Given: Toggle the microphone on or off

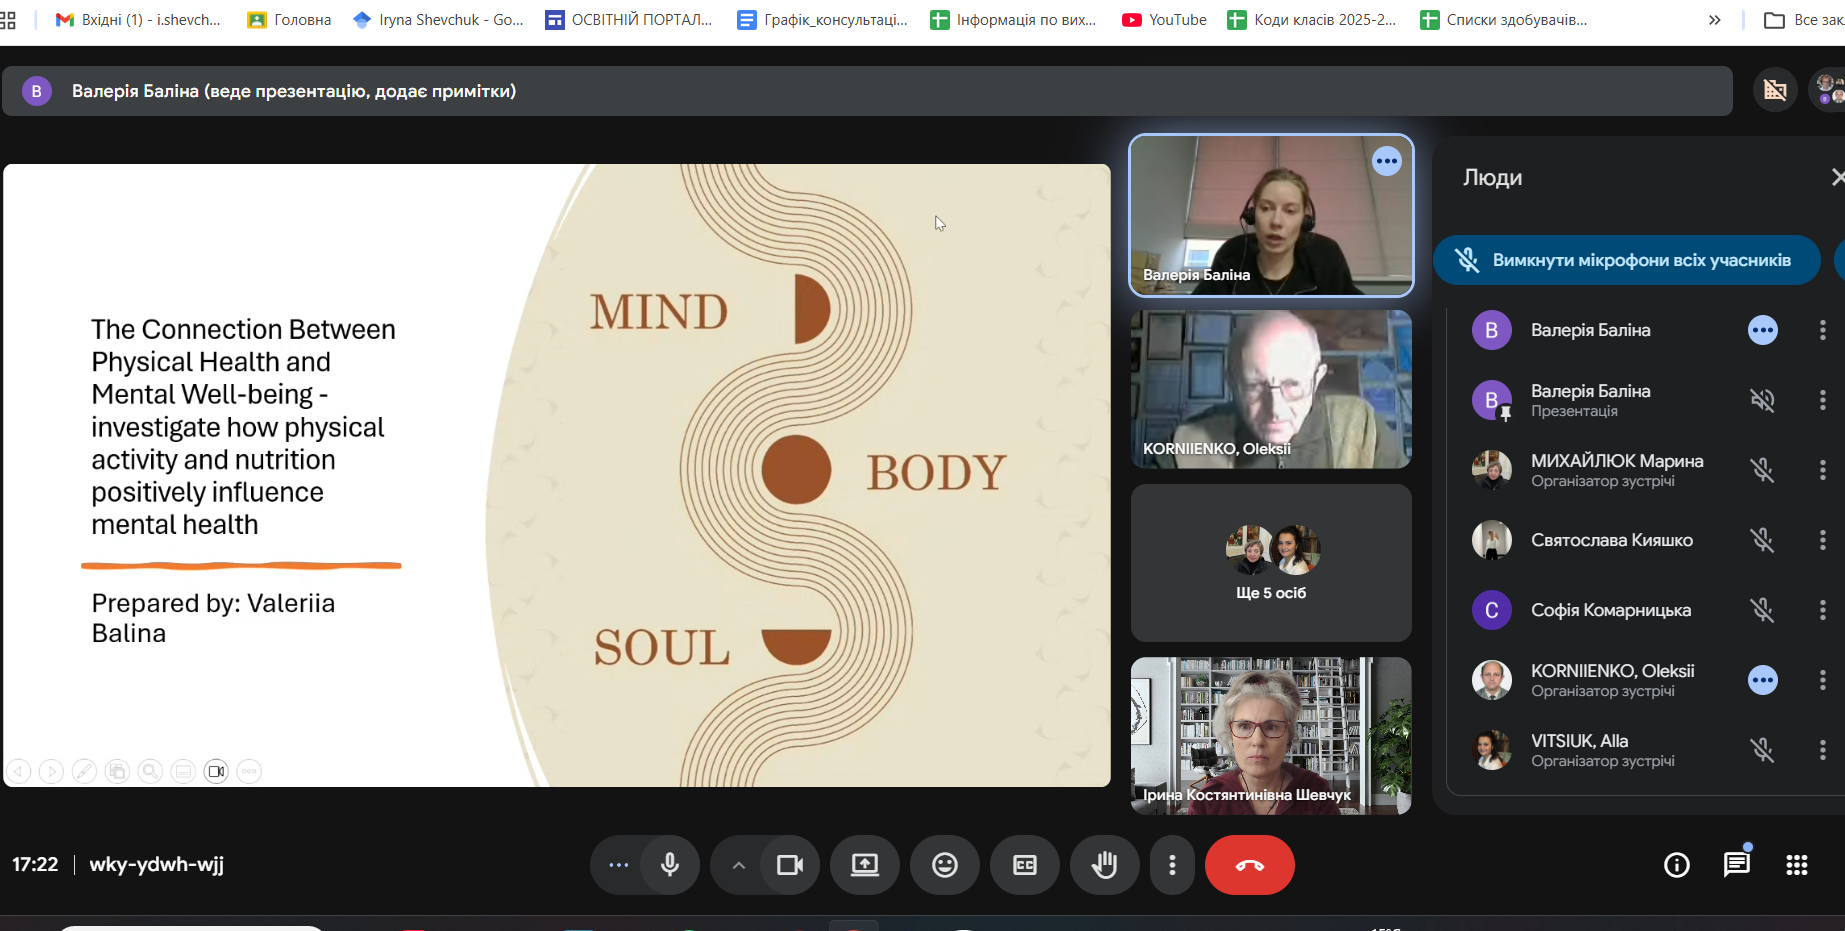Looking at the screenshot, I should [670, 865].
